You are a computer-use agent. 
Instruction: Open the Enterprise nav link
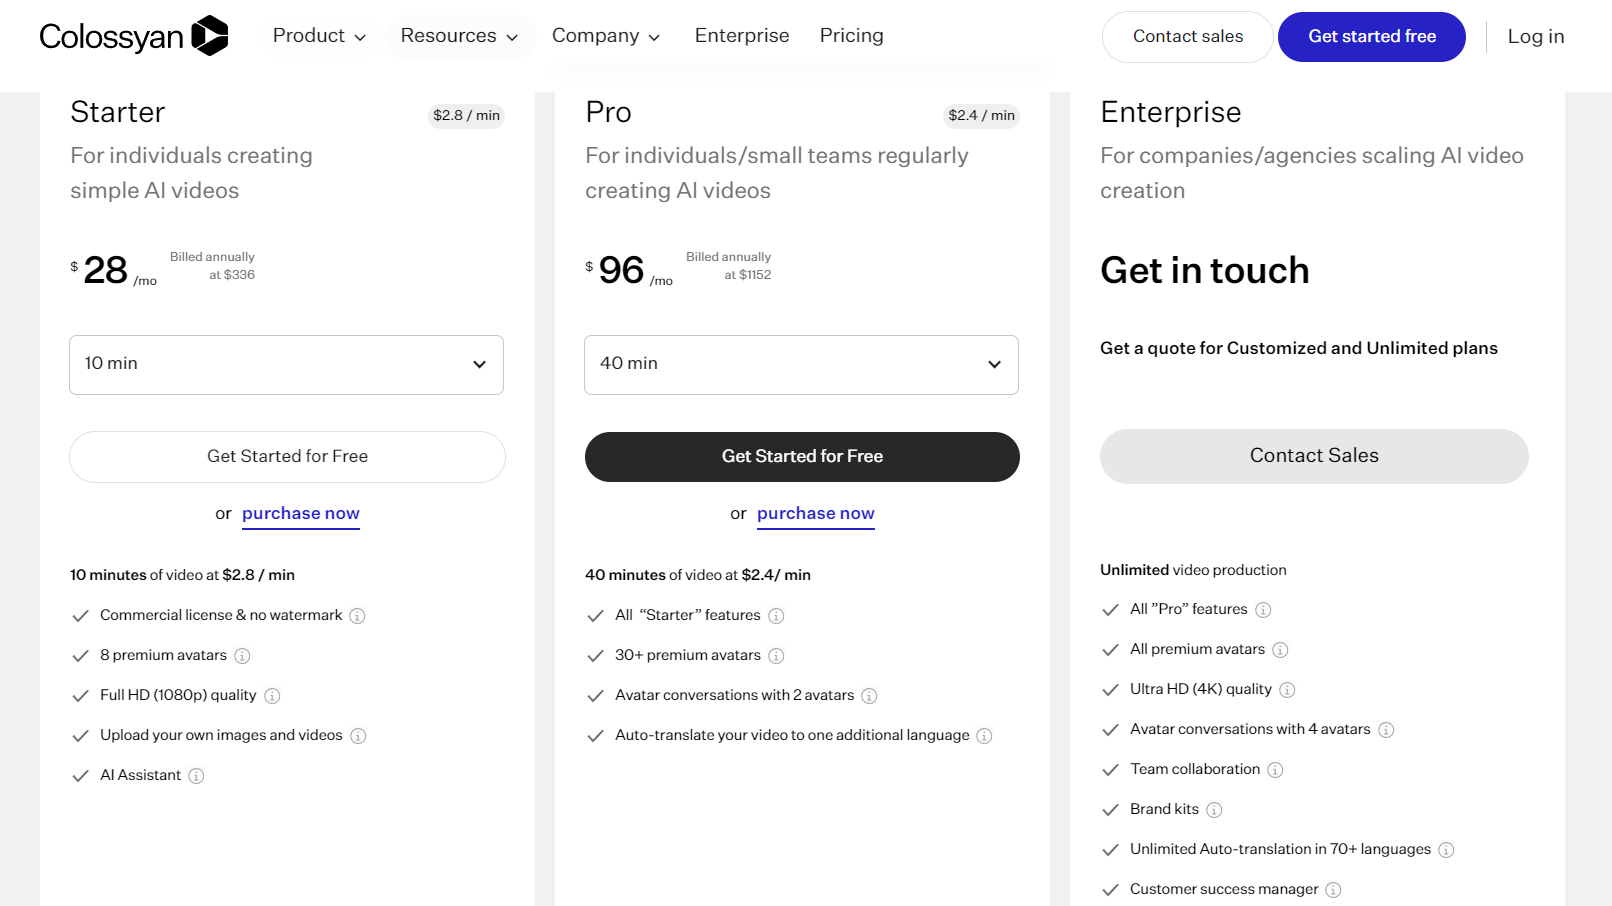[742, 36]
